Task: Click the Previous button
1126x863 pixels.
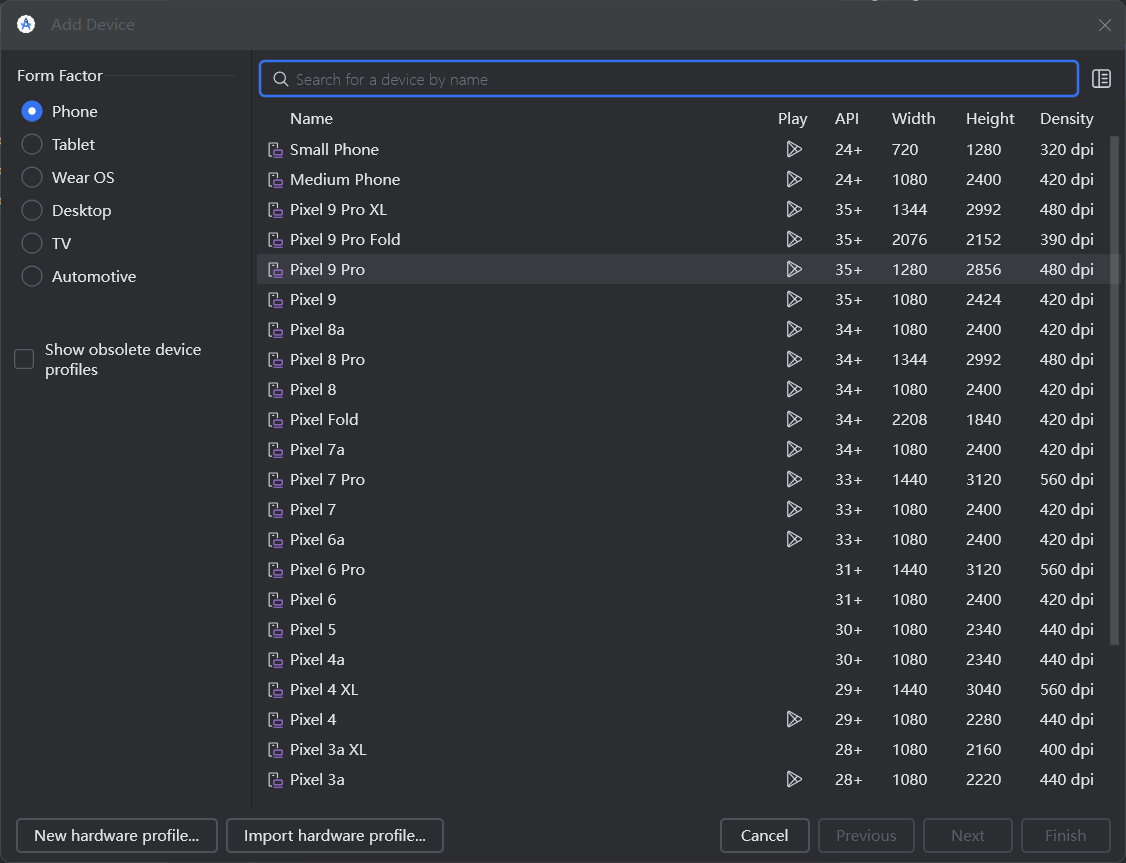Action: 866,836
